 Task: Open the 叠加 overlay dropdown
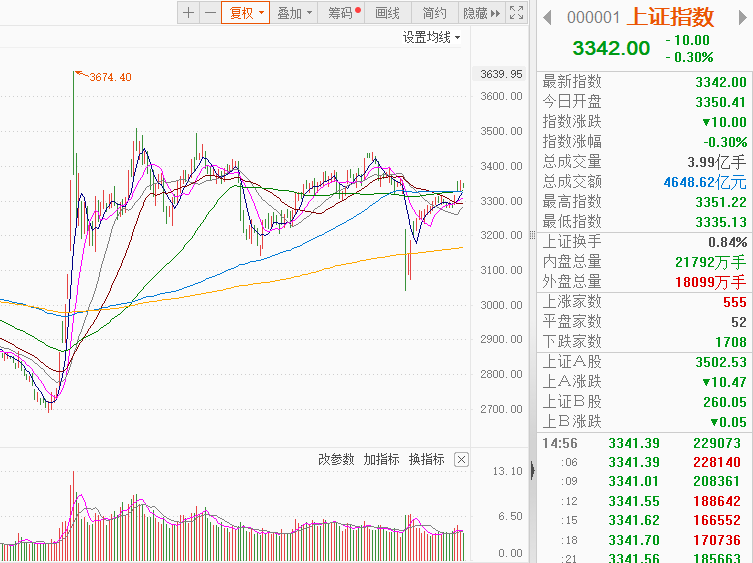click(x=295, y=13)
